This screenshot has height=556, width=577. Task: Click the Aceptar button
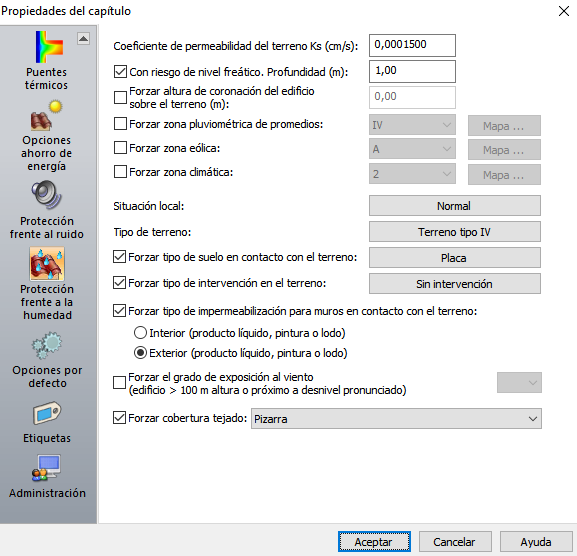coord(374,542)
